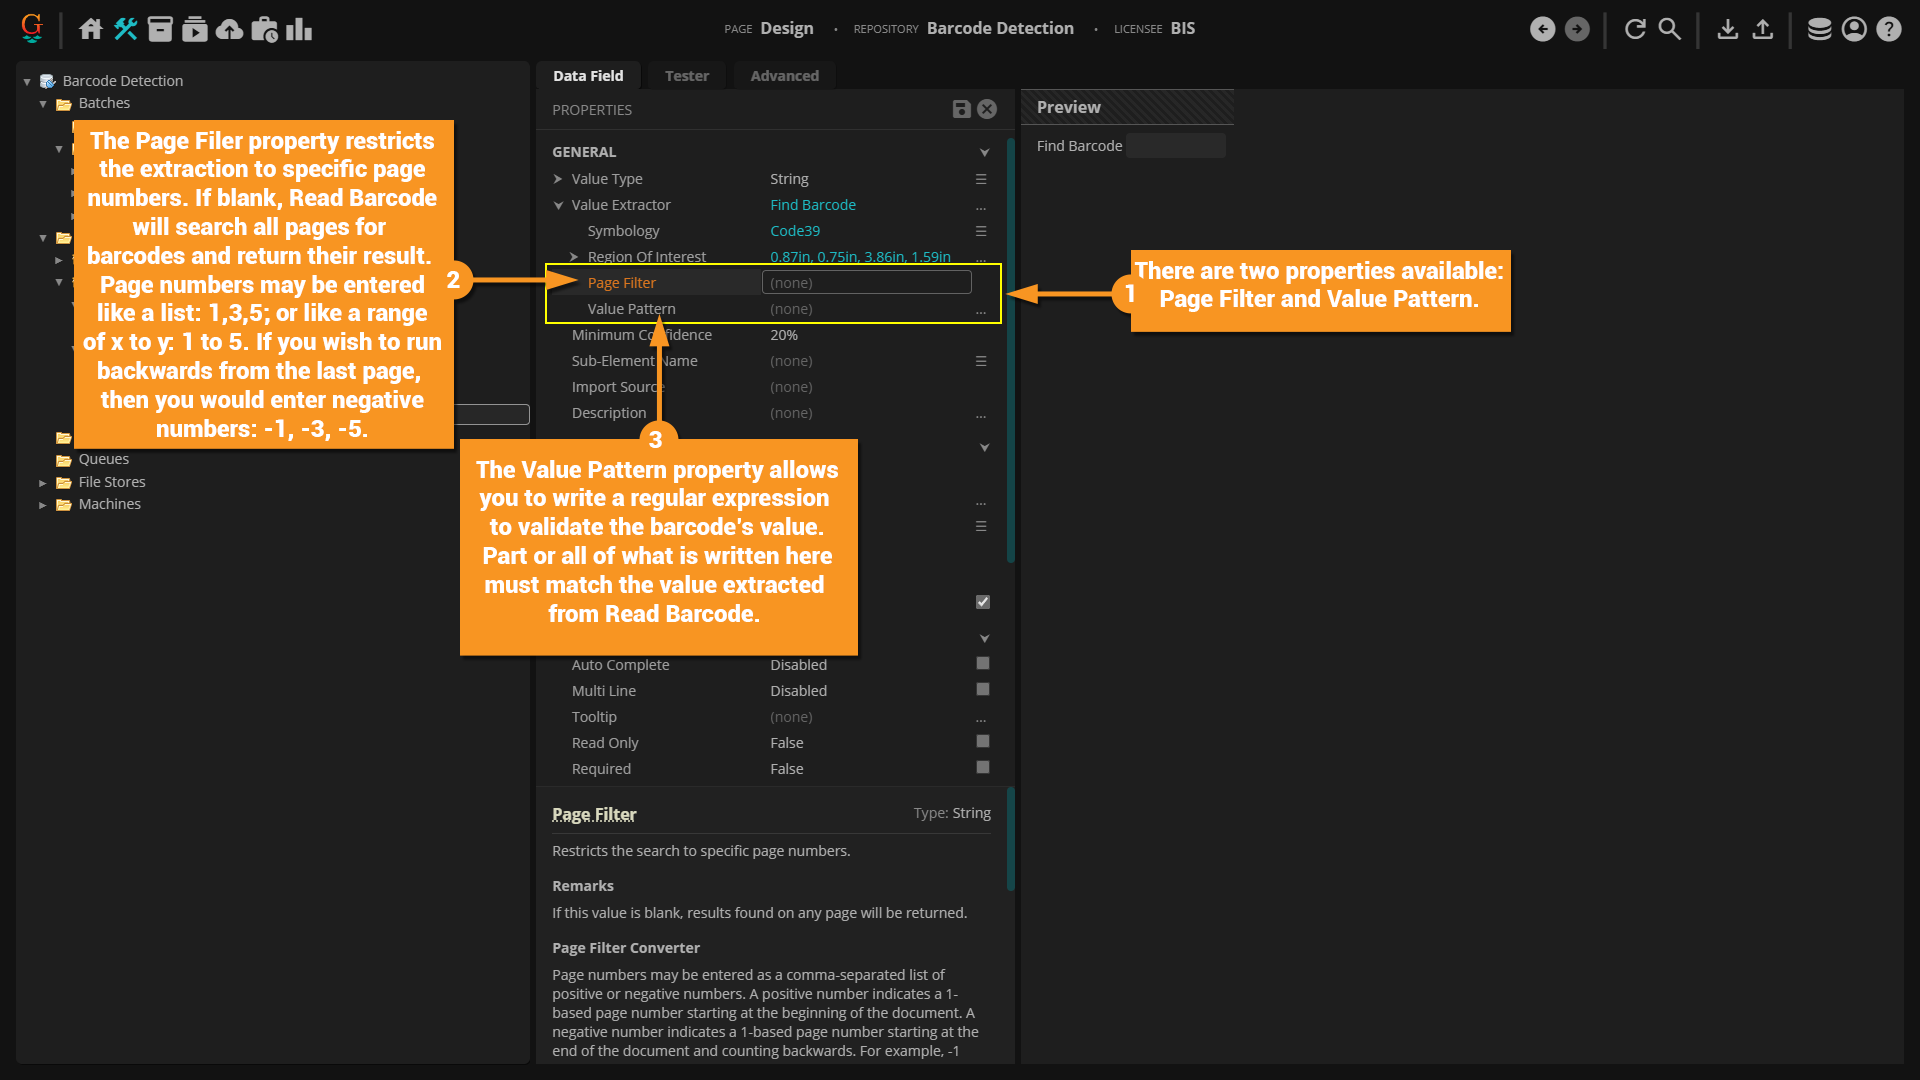Click the cloud upload Imports icon
Image resolution: width=1920 pixels, height=1080 pixels.
(x=229, y=29)
